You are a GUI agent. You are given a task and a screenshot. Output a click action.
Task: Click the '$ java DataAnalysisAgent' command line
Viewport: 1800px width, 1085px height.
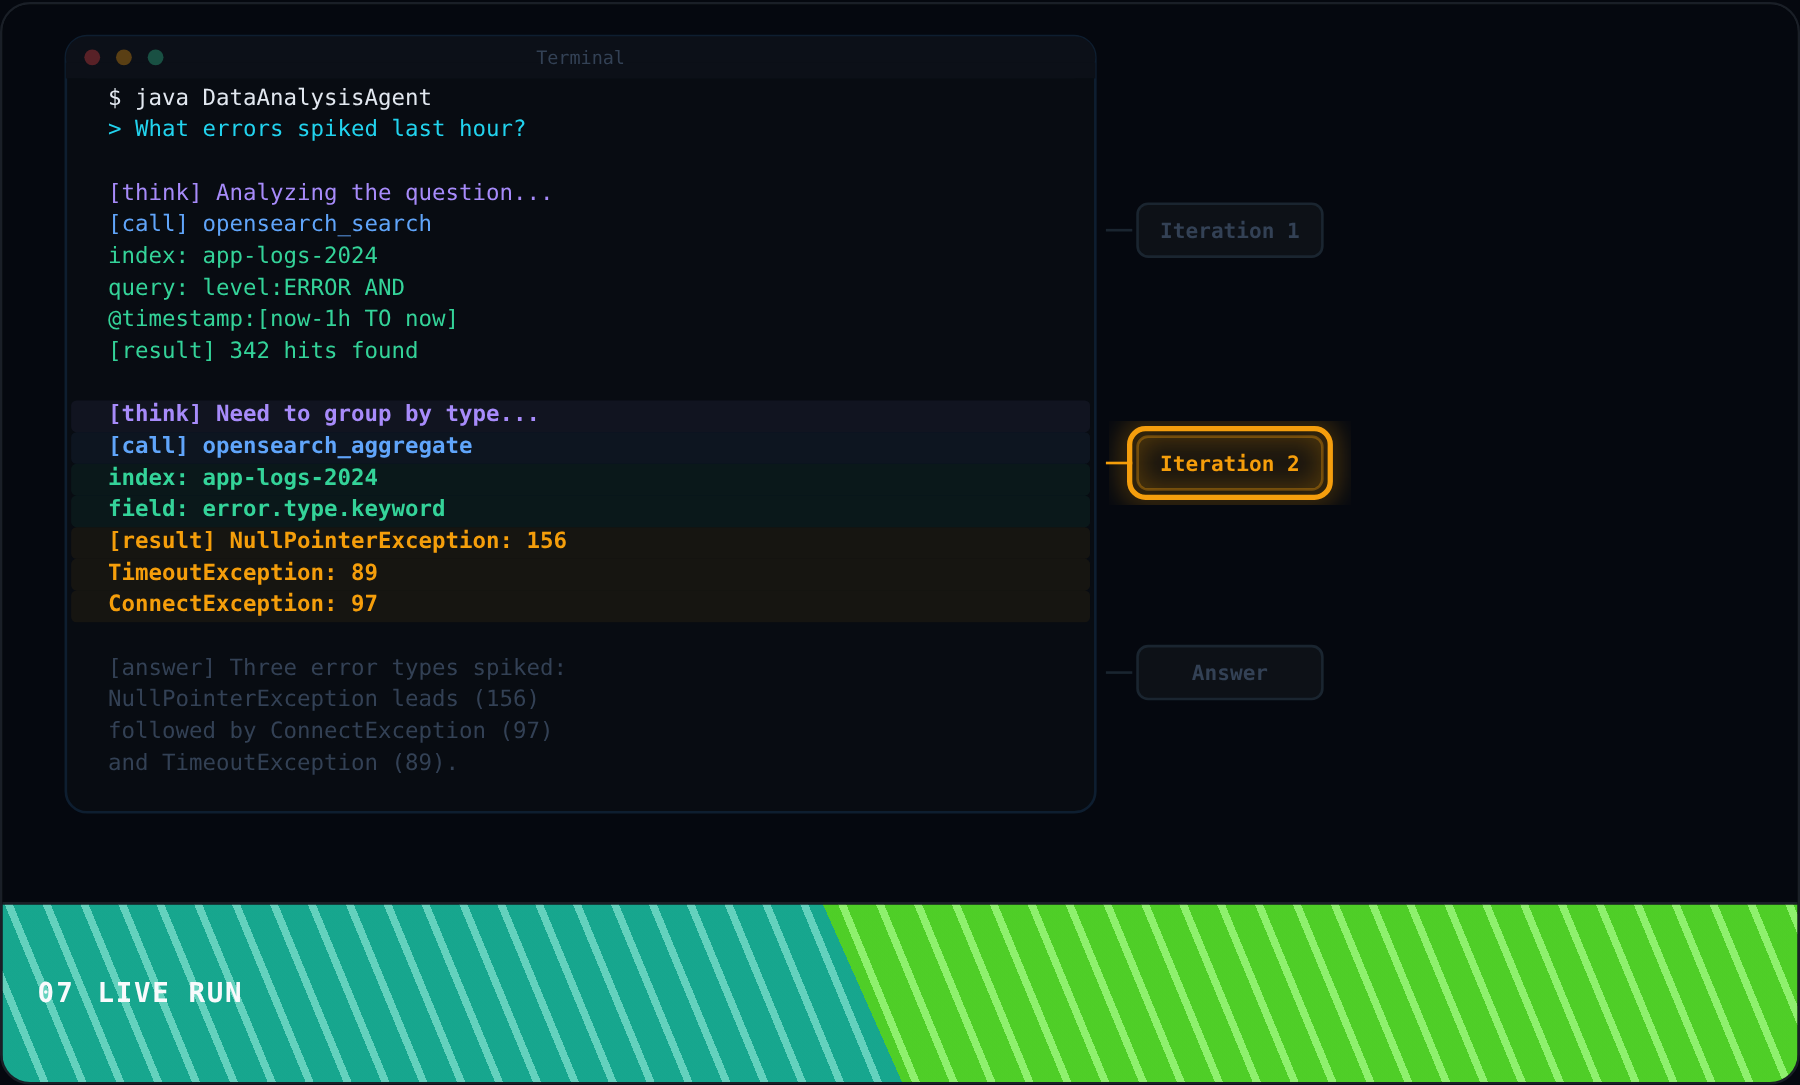[270, 98]
